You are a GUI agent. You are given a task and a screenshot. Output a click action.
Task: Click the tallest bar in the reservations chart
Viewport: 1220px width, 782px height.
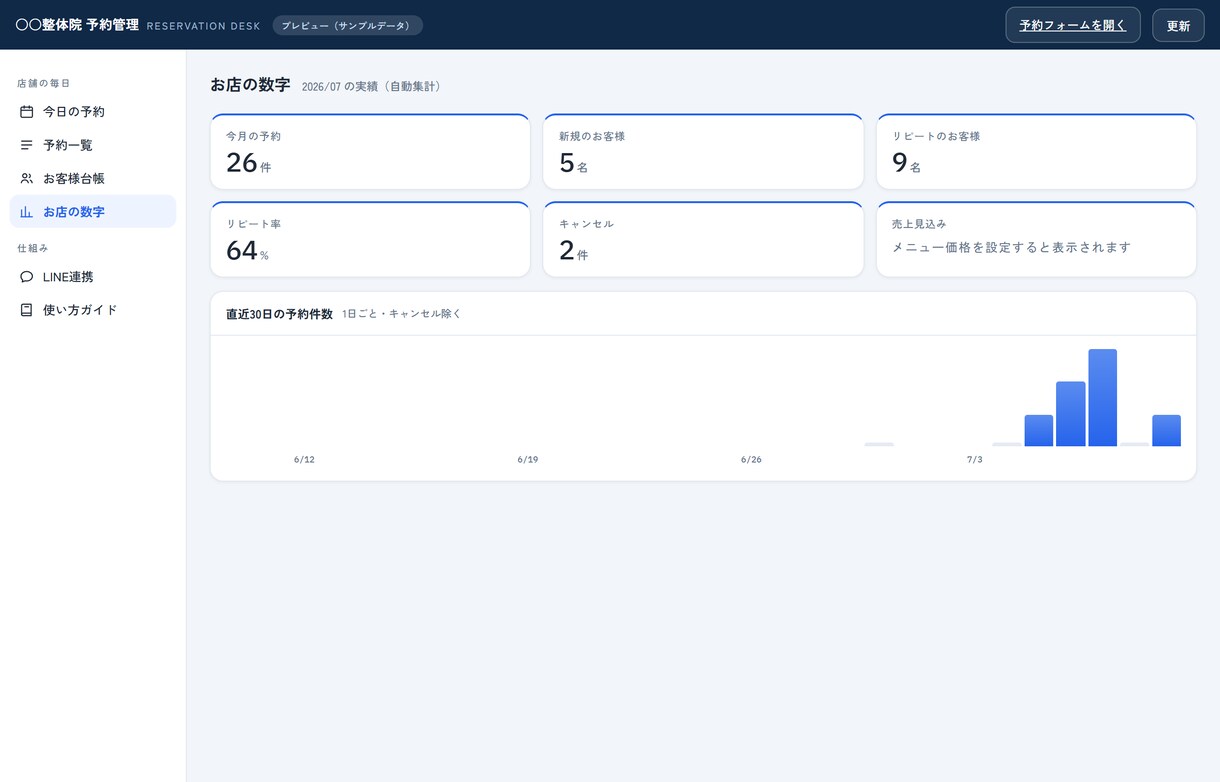pos(1102,398)
